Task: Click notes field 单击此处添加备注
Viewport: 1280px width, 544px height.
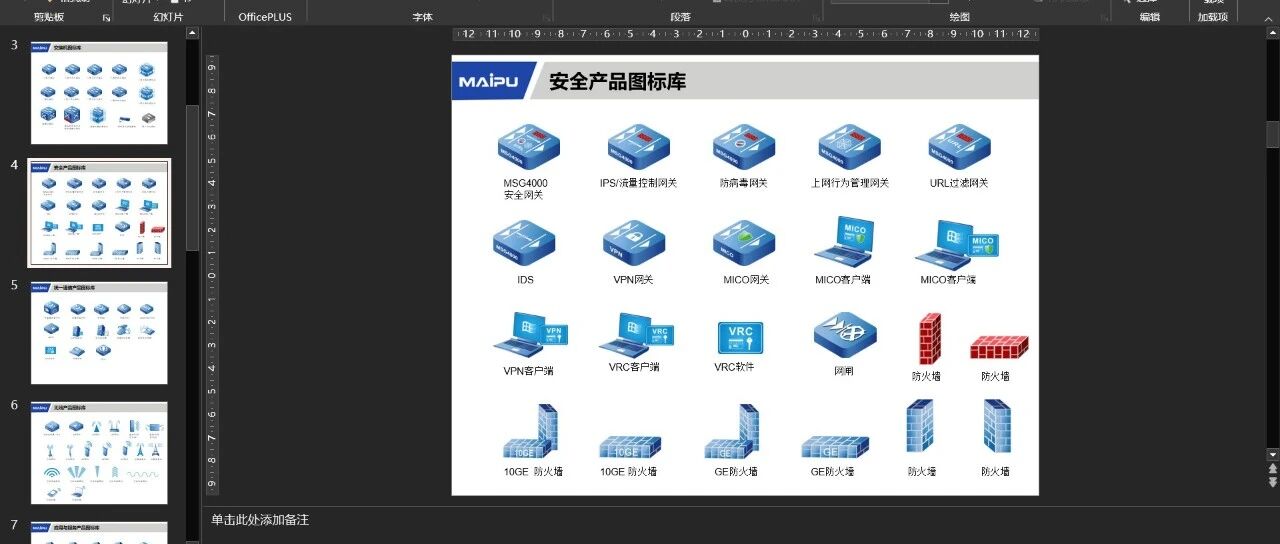Action: click(x=260, y=520)
